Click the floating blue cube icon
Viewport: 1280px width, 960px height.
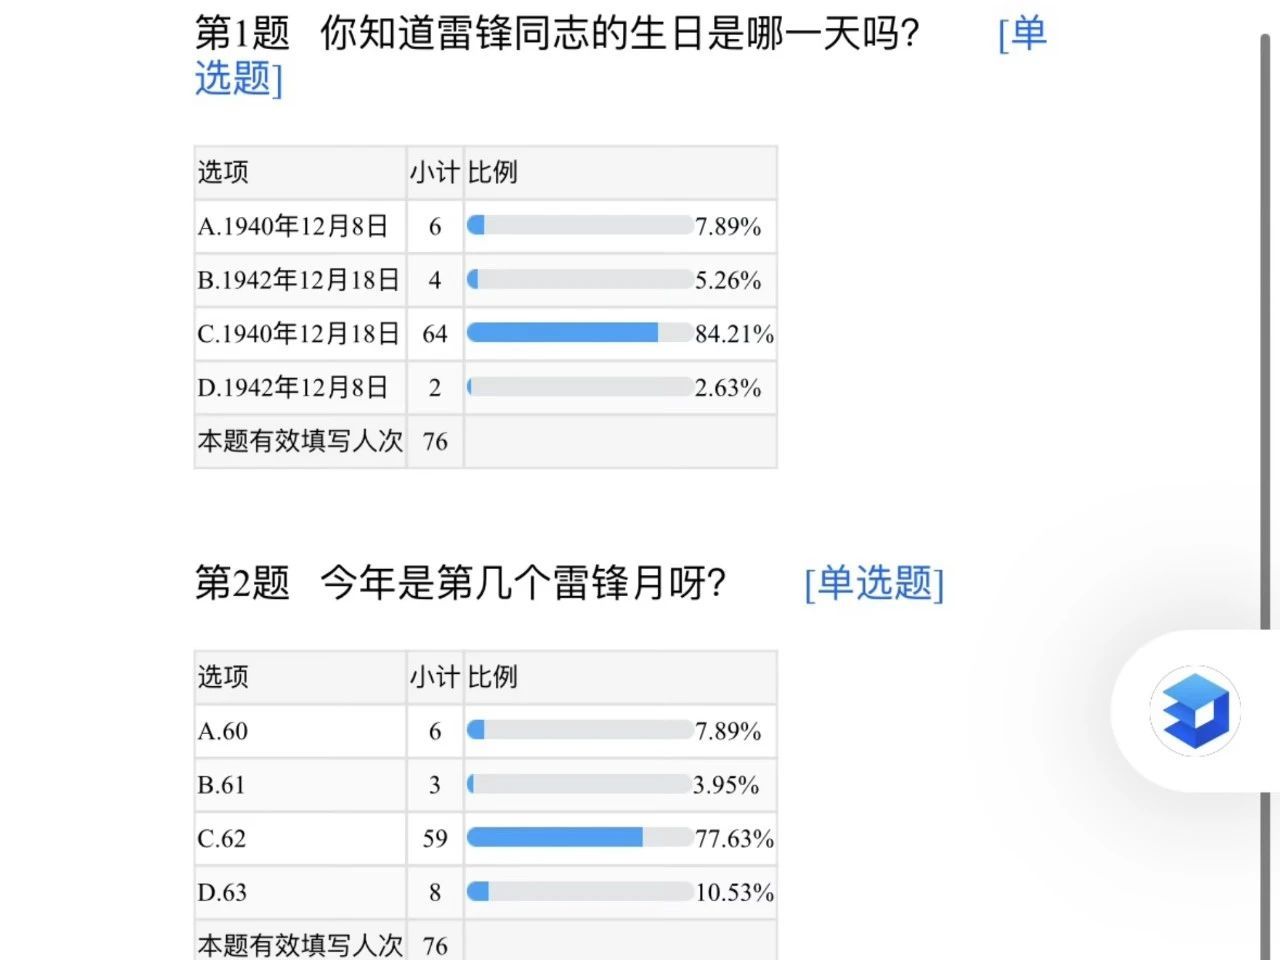click(x=1195, y=711)
